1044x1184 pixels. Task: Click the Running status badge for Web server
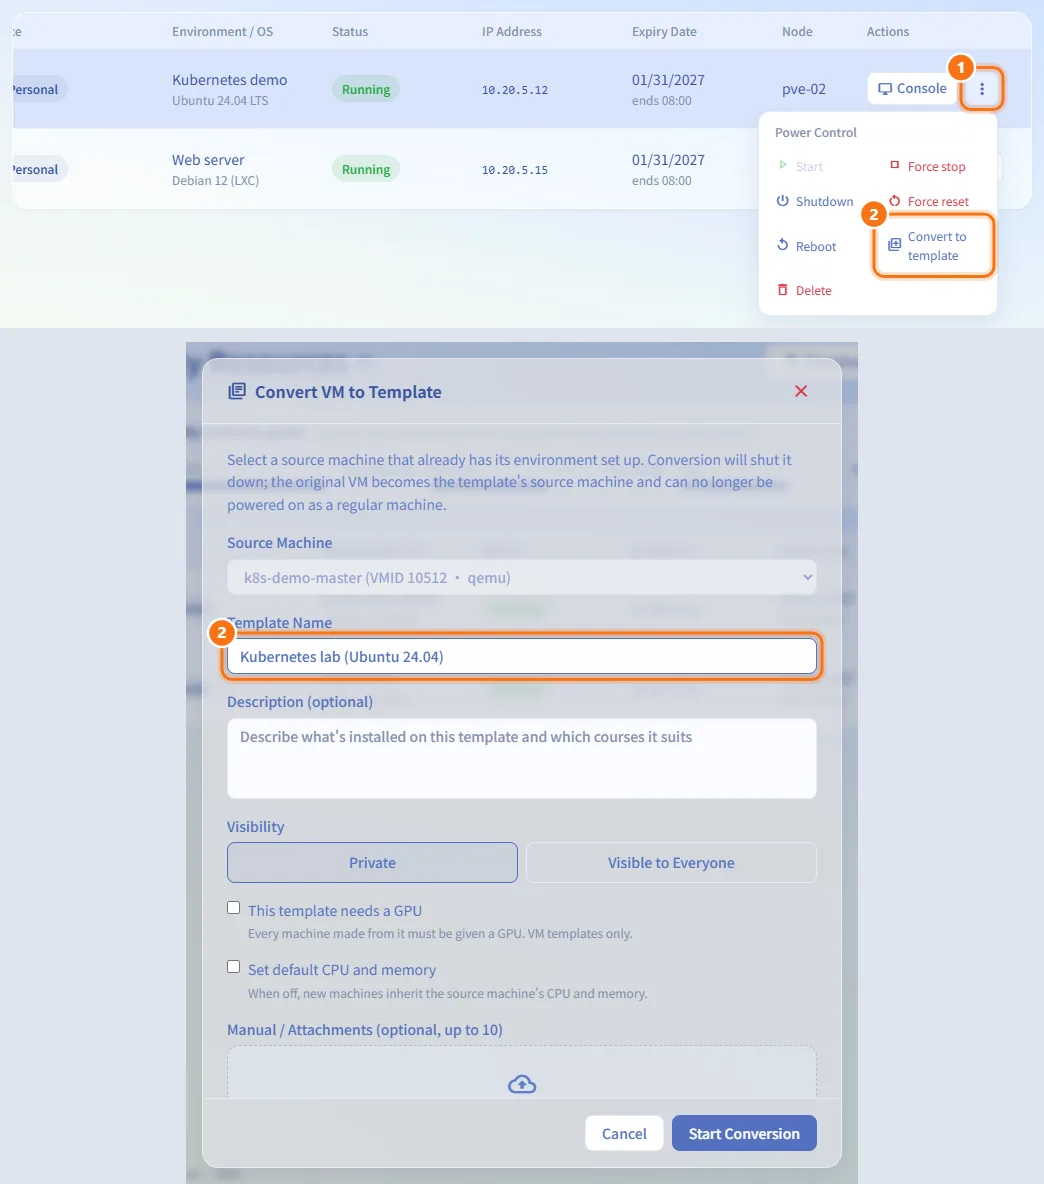(366, 169)
